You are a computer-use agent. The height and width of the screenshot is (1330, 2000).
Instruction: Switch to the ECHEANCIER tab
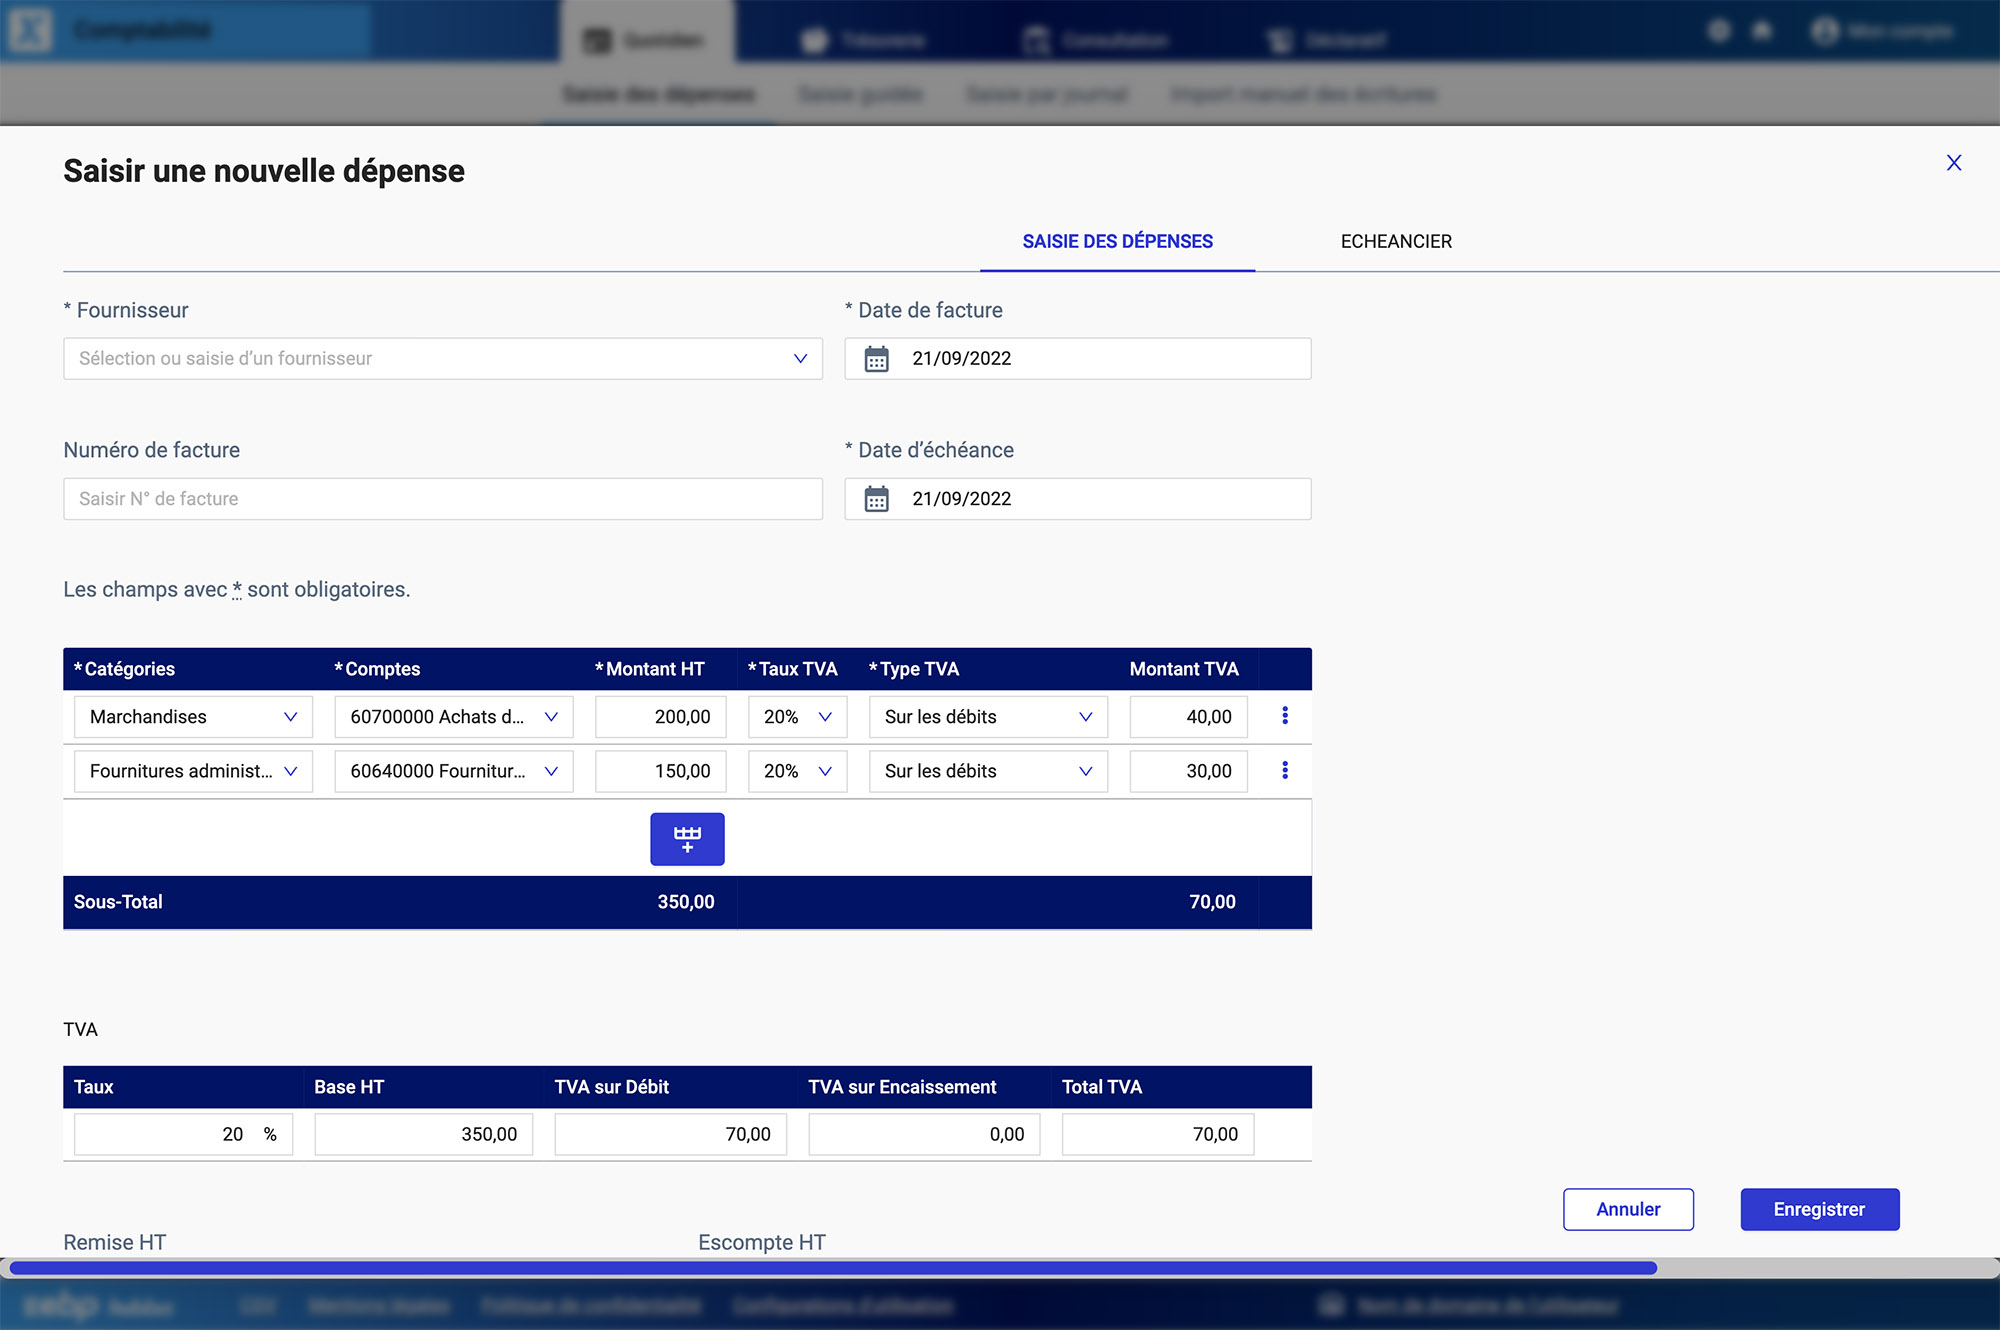point(1396,241)
